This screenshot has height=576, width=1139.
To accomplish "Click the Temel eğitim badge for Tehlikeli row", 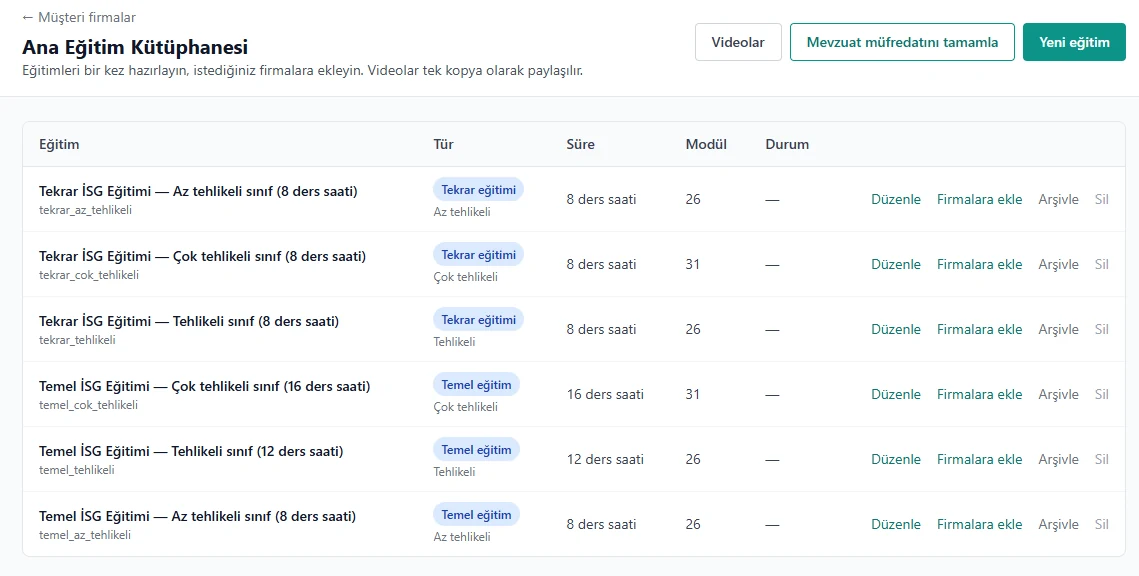I will (x=477, y=450).
